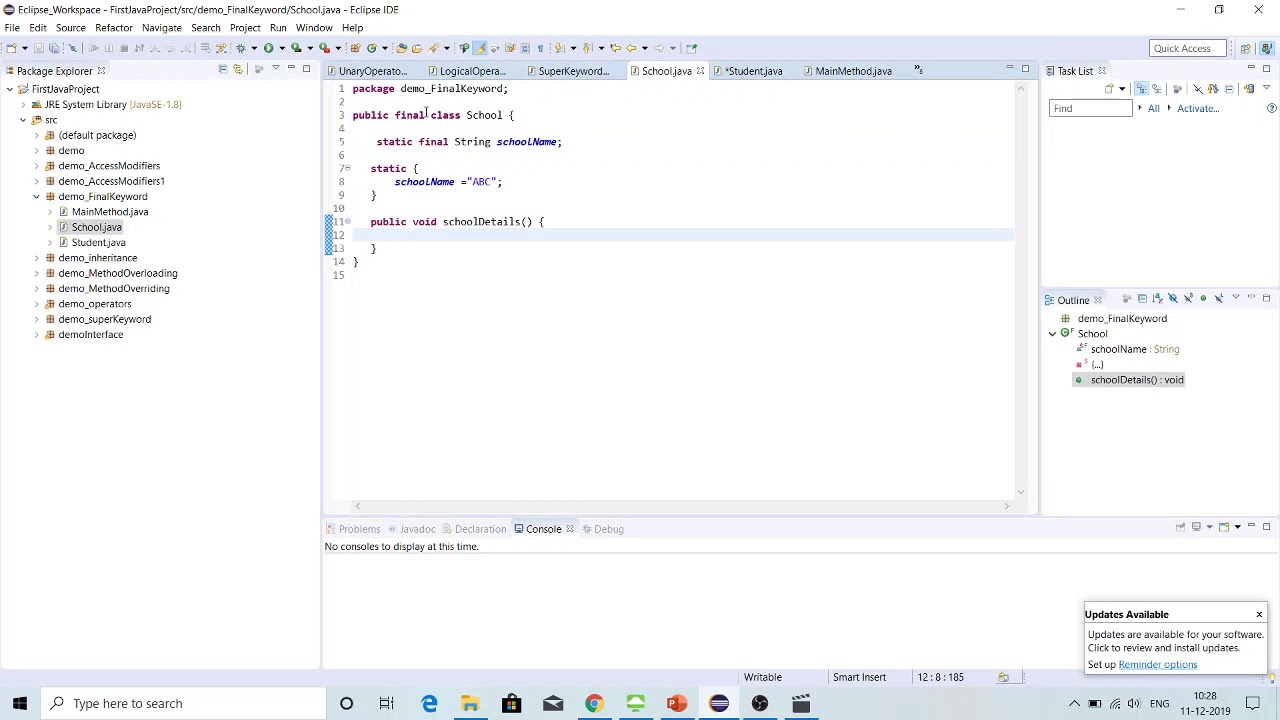Open the Project menu
Screen dimensions: 1280x720
click(245, 28)
